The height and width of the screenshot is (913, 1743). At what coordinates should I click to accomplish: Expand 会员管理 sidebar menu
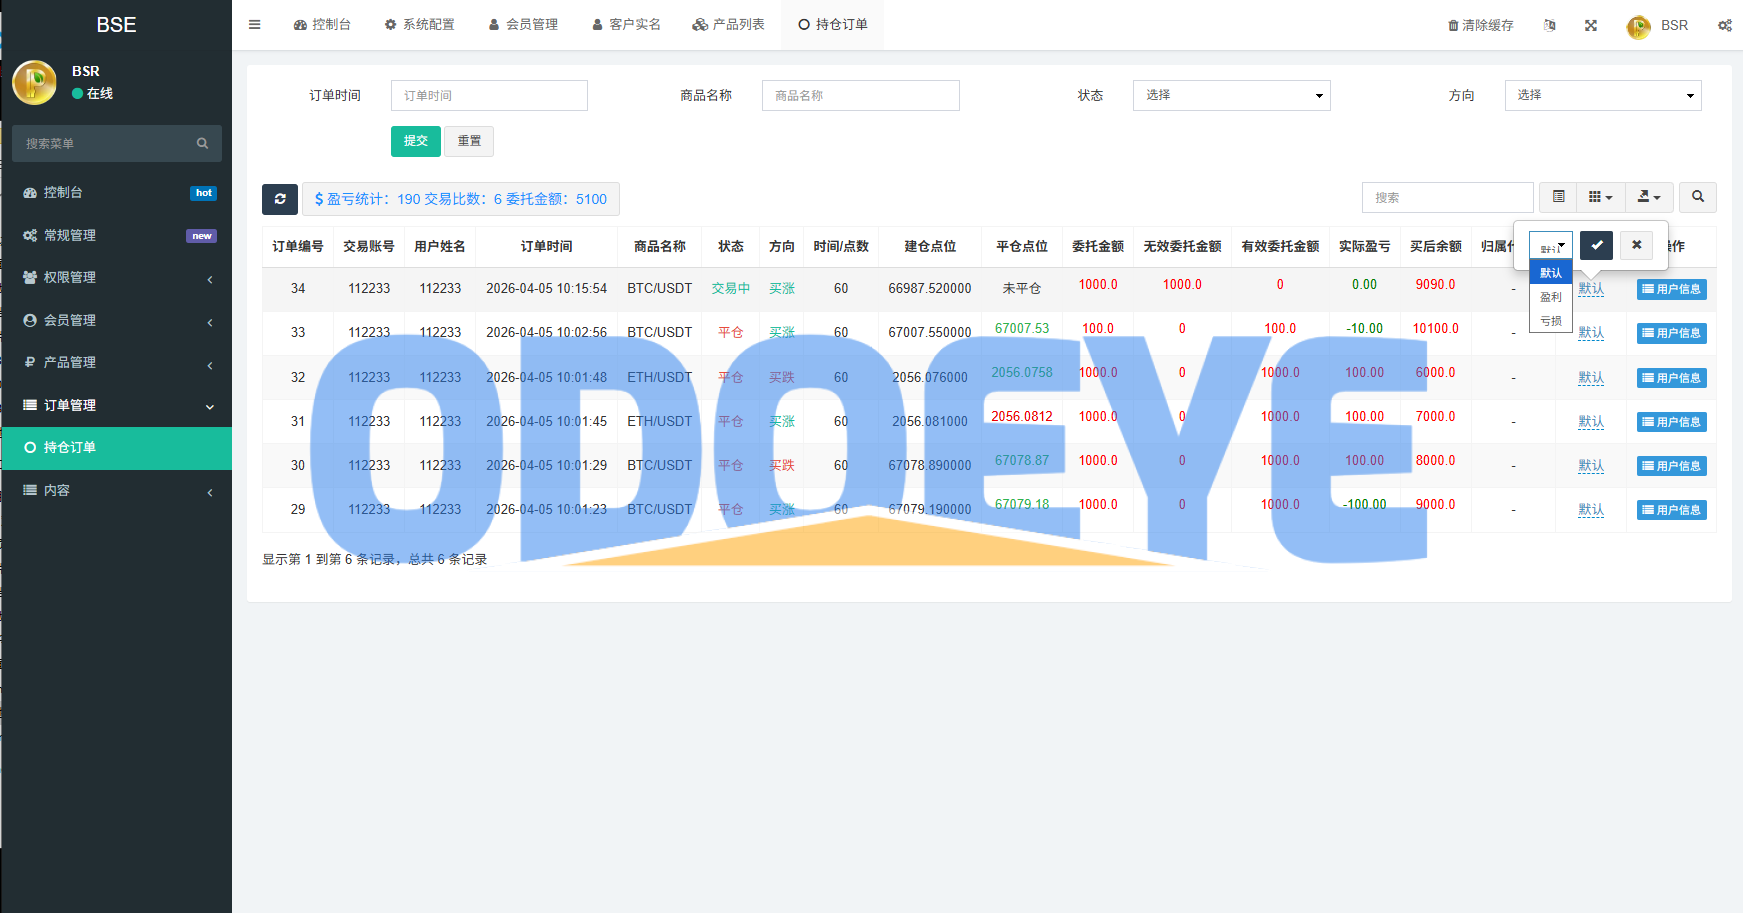(x=116, y=321)
